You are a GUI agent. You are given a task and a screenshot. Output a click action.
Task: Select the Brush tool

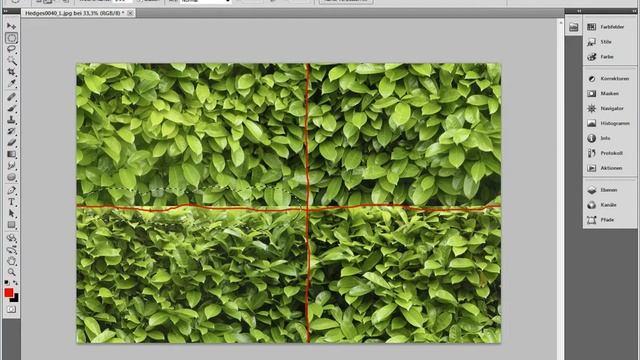(x=11, y=109)
